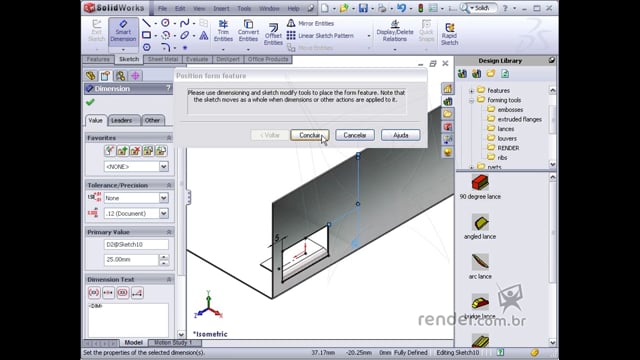Click Create New Folder icon in Design Library
640x360 pixels.
pos(491,74)
